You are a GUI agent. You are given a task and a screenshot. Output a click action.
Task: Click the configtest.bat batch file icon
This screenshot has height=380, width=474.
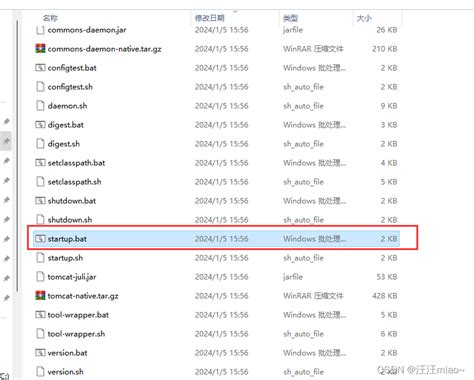coord(40,68)
